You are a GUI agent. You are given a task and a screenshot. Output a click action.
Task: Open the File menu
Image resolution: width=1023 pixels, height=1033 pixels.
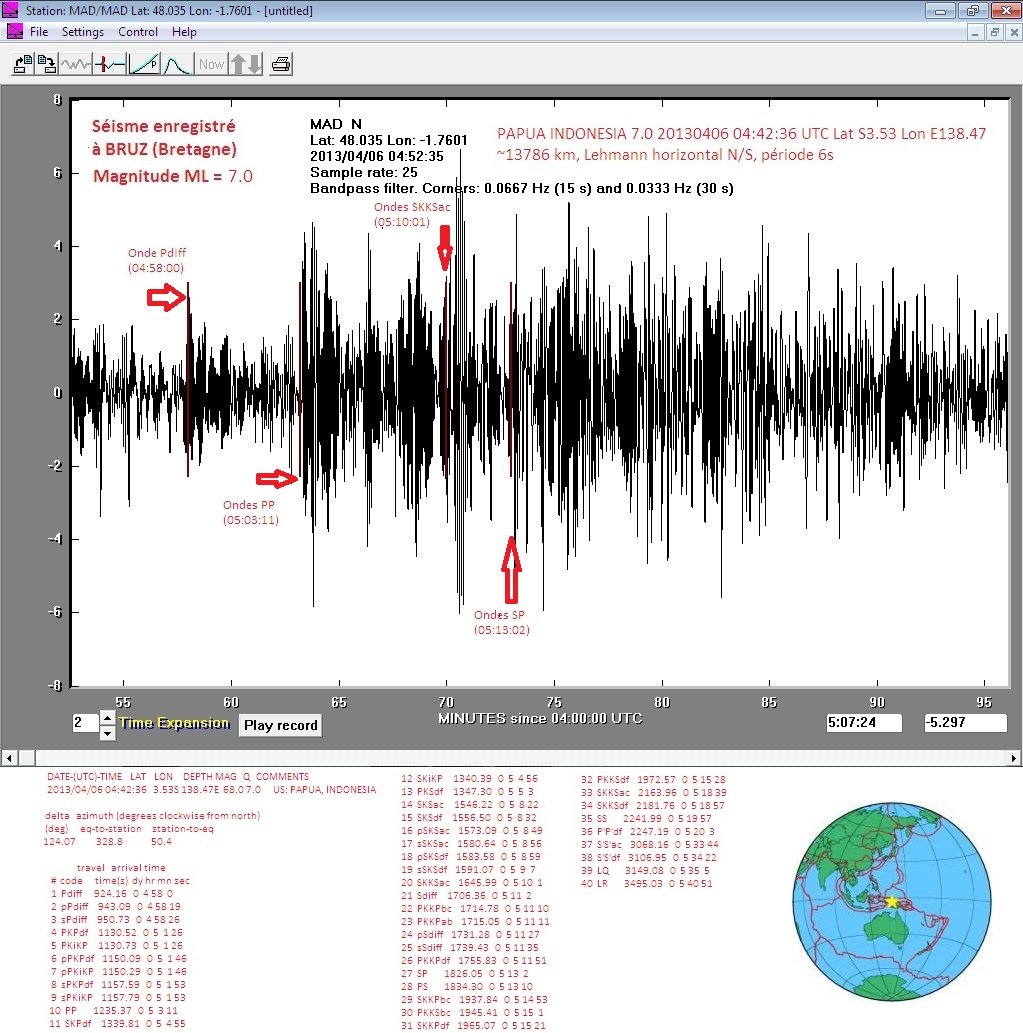tap(39, 32)
